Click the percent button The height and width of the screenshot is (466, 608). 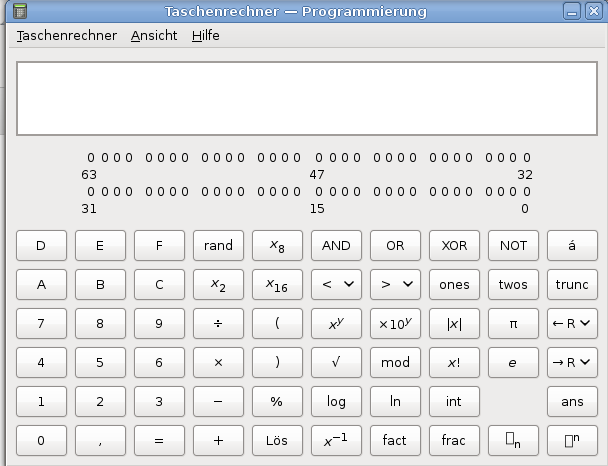coord(277,401)
